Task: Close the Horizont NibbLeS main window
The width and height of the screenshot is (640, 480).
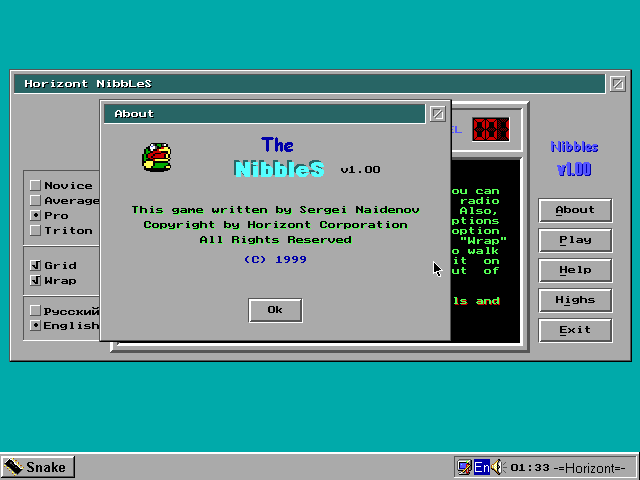Action: (x=618, y=84)
